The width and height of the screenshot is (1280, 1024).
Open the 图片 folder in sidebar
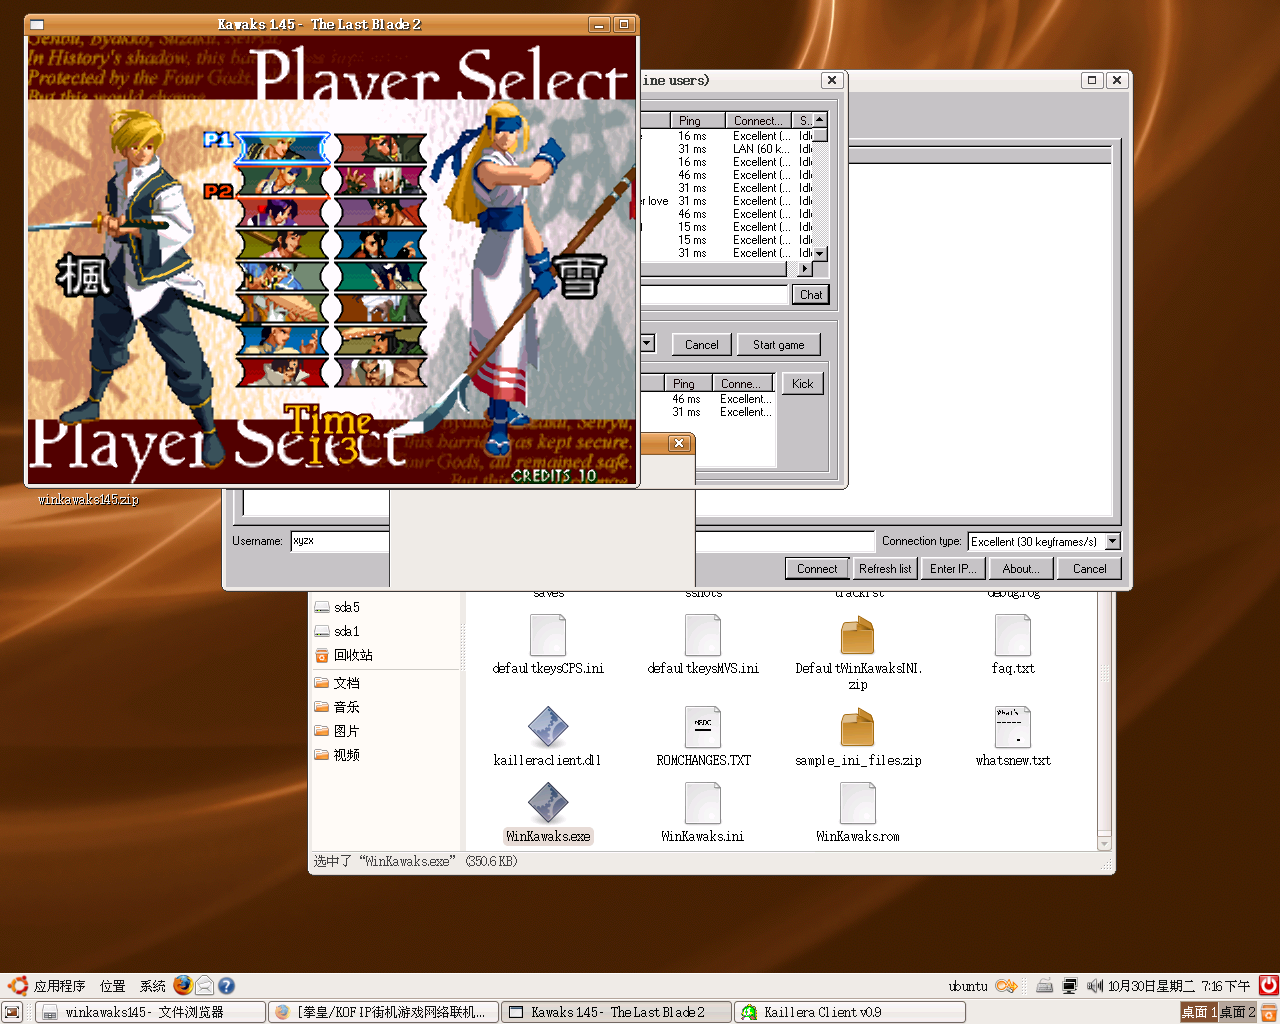point(337,731)
